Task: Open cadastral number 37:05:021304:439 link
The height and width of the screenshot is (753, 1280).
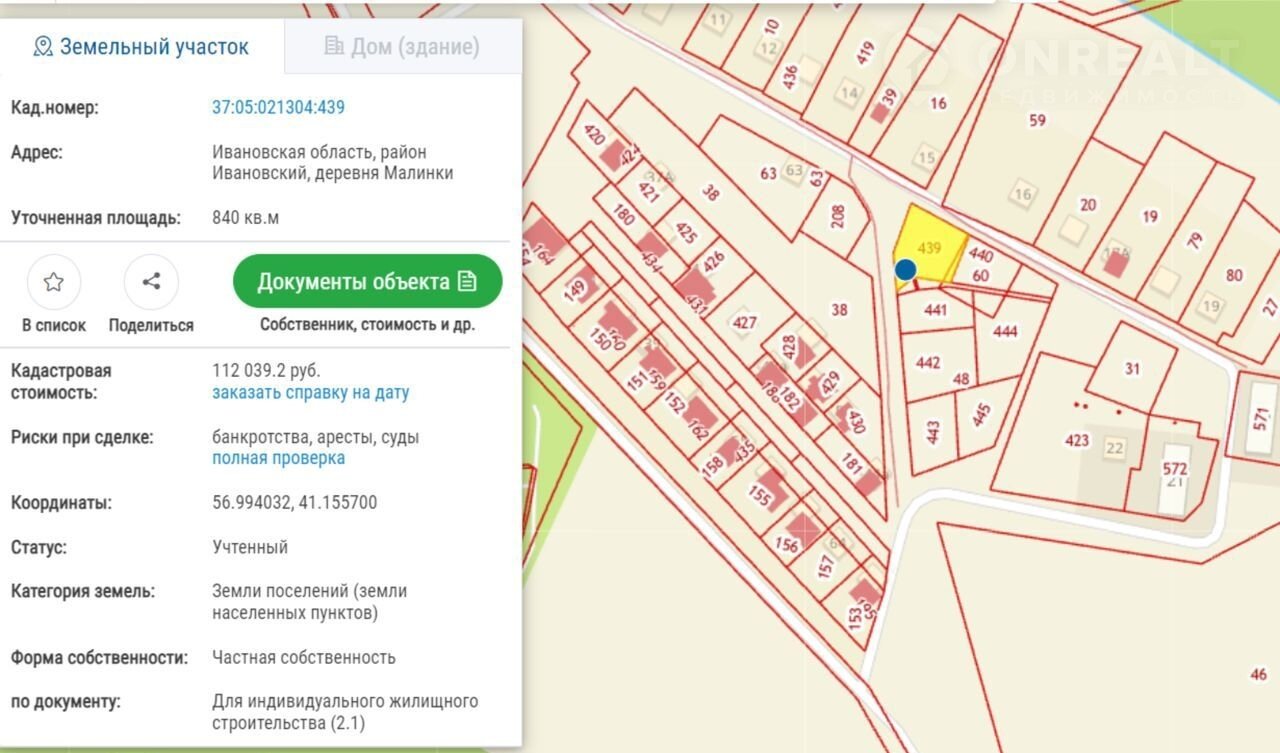Action: 278,108
